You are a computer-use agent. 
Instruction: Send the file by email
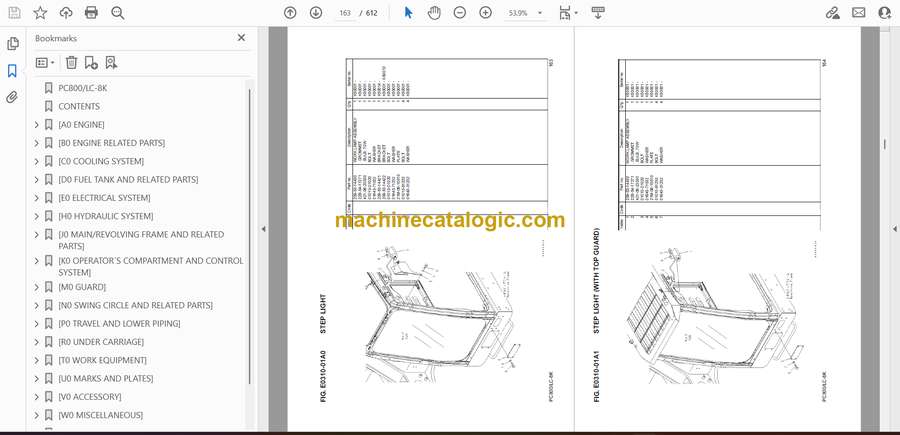859,13
